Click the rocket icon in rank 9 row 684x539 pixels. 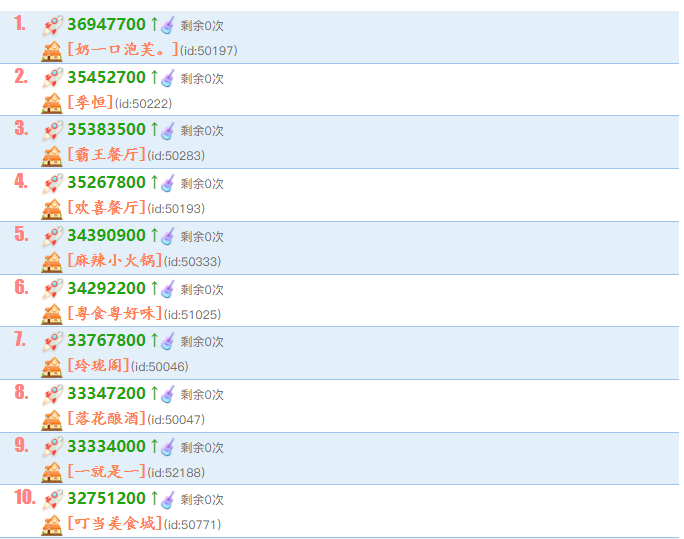(x=52, y=447)
